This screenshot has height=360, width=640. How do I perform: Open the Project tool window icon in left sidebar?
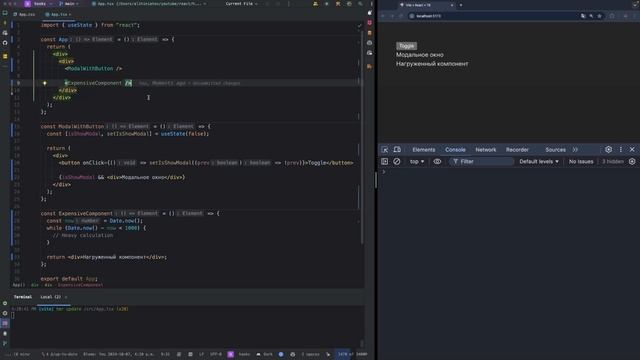click(x=5, y=13)
